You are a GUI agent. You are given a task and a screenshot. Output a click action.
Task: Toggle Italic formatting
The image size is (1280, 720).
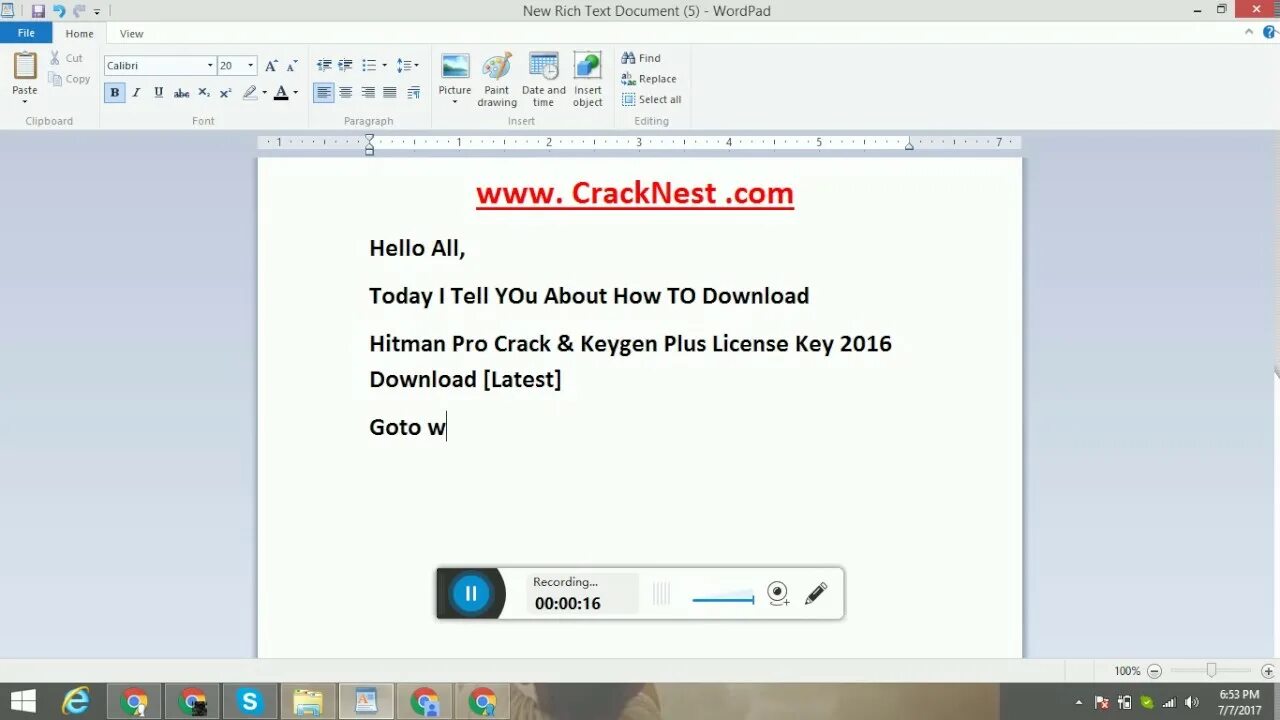coord(136,93)
